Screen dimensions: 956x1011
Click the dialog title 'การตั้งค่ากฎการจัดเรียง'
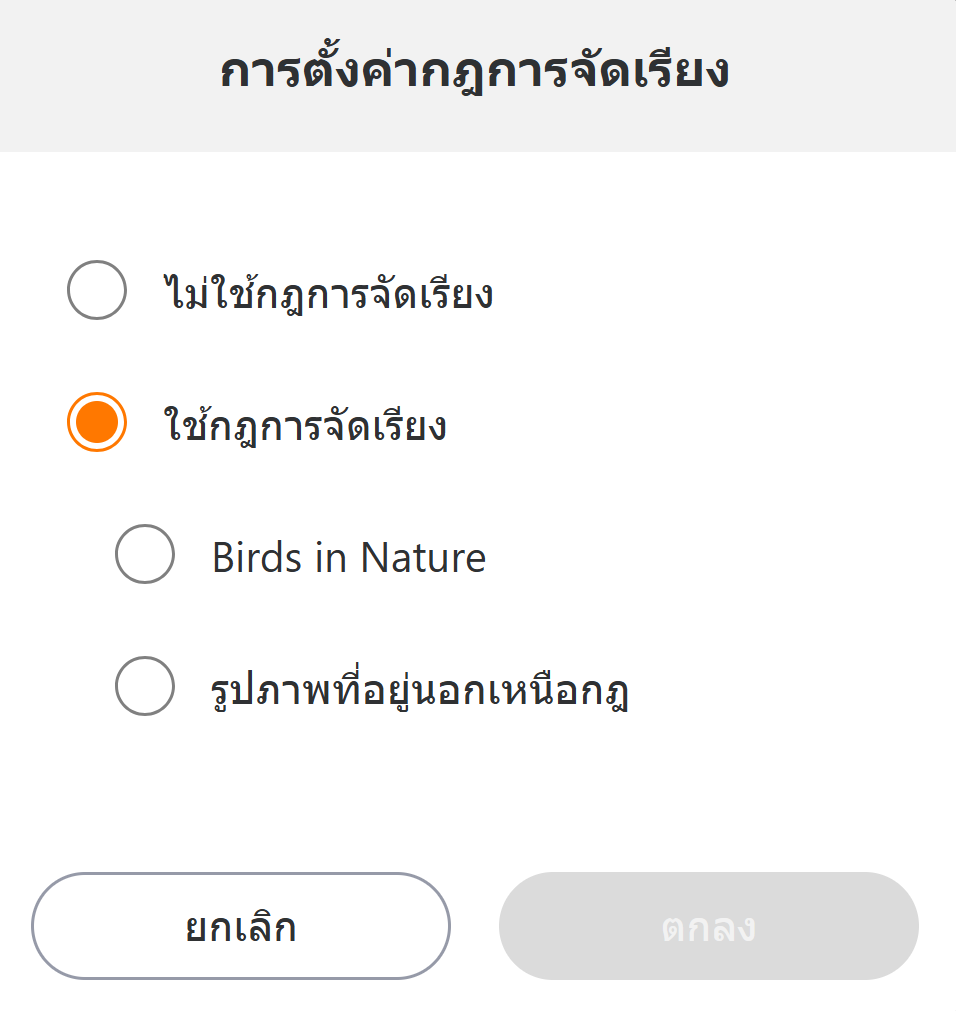click(x=474, y=74)
